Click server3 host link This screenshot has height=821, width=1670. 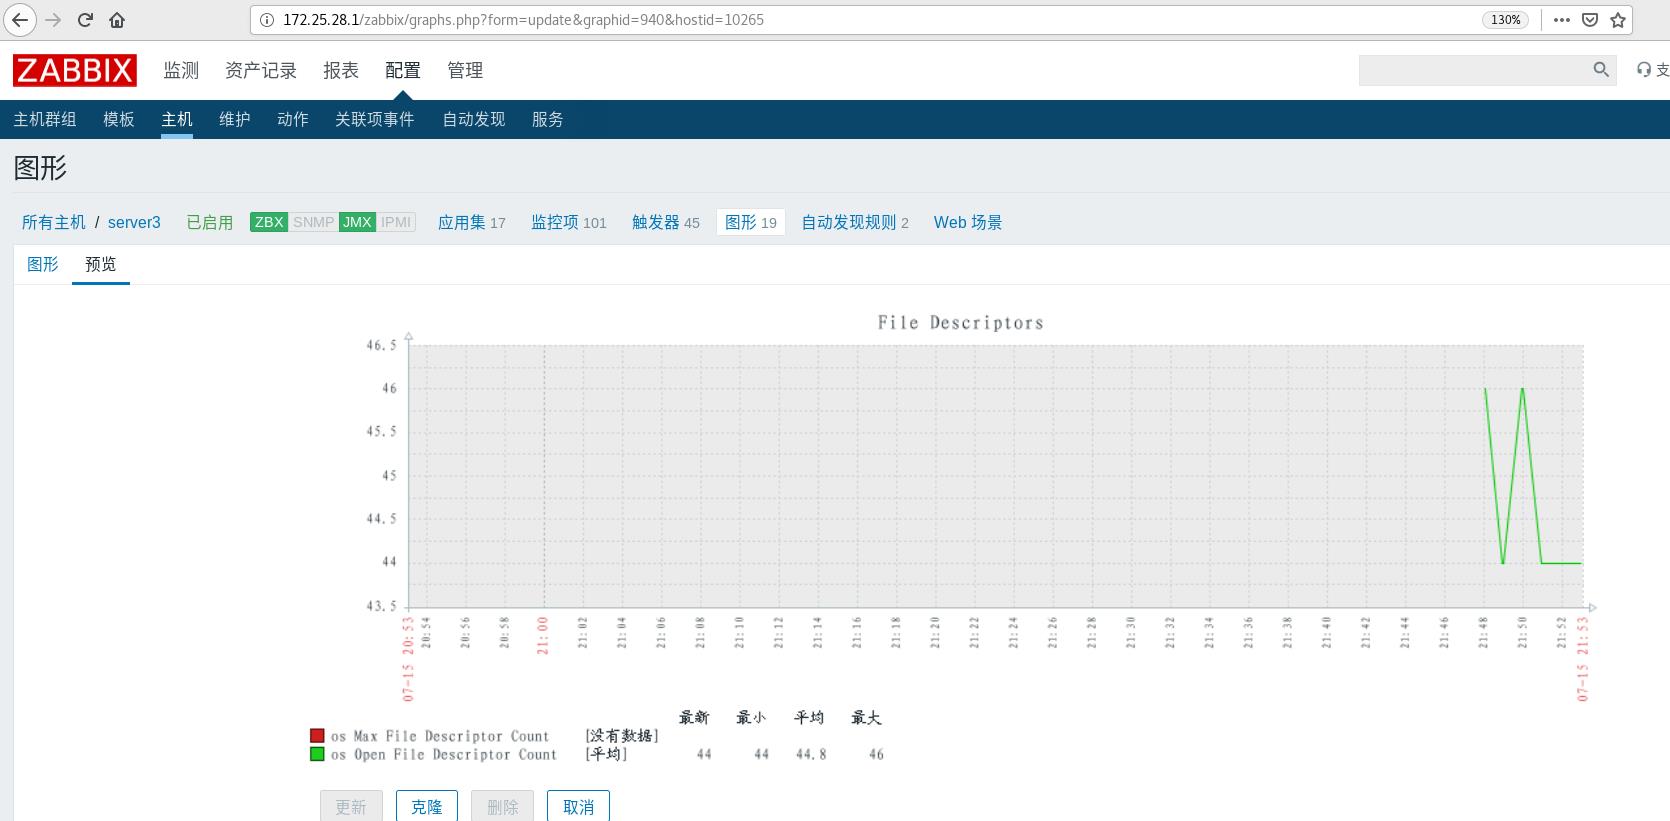[134, 222]
